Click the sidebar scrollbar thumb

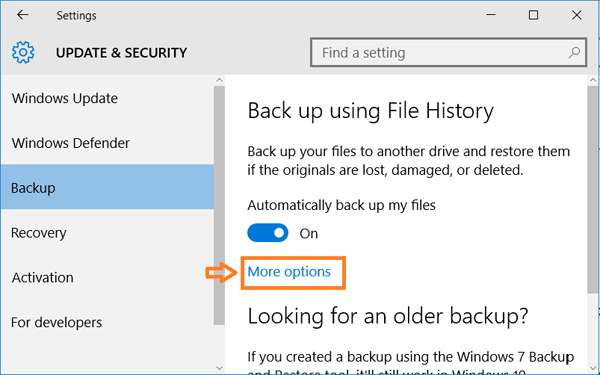[x=219, y=205]
